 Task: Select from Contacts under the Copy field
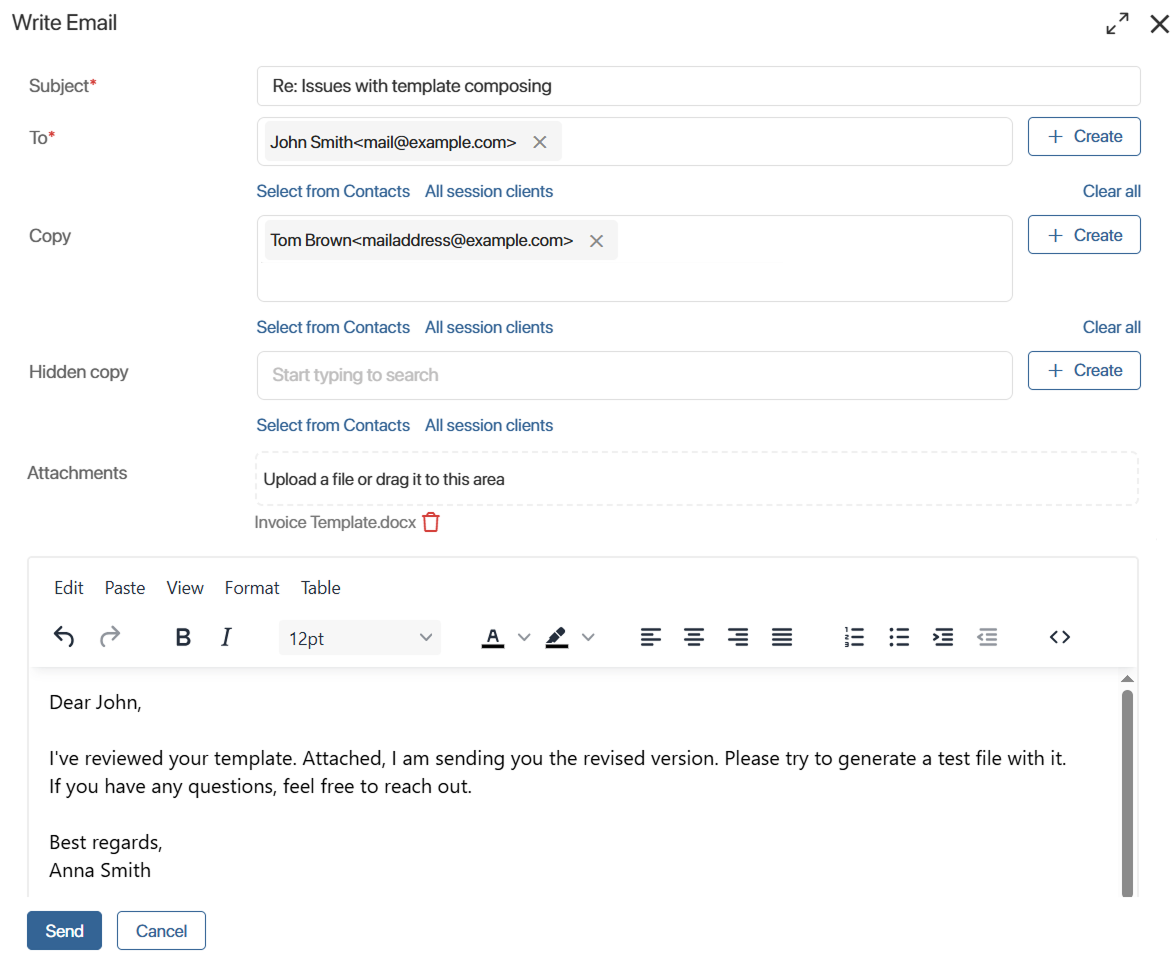click(333, 327)
